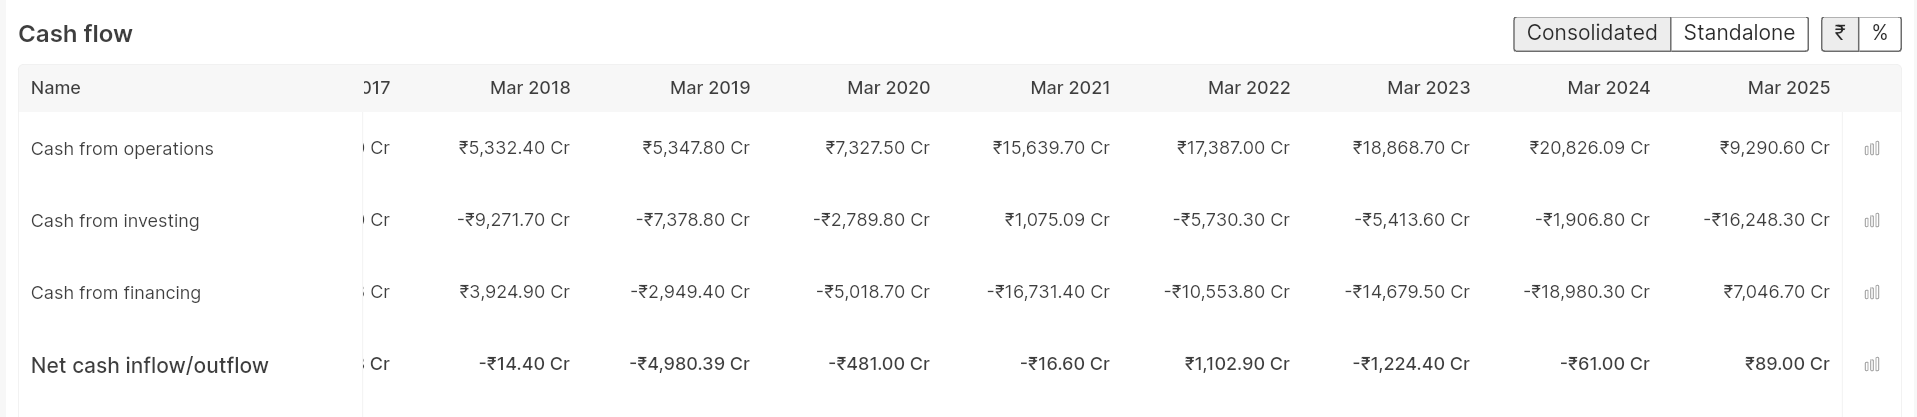1917x417 pixels.
Task: Select the Cash from investing row label
Action: tap(115, 221)
